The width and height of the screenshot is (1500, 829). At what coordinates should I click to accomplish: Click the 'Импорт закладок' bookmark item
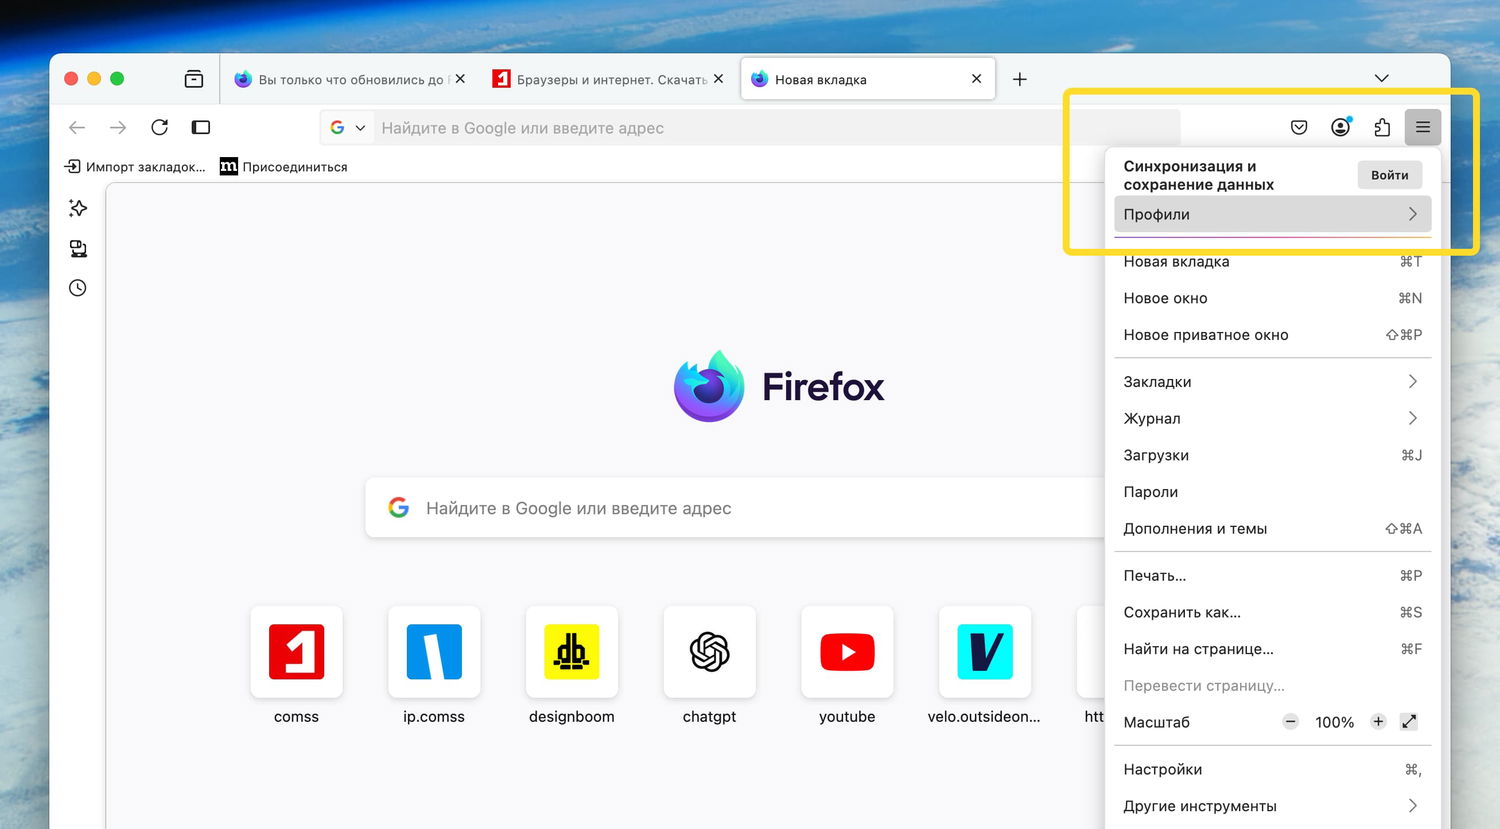(135, 167)
